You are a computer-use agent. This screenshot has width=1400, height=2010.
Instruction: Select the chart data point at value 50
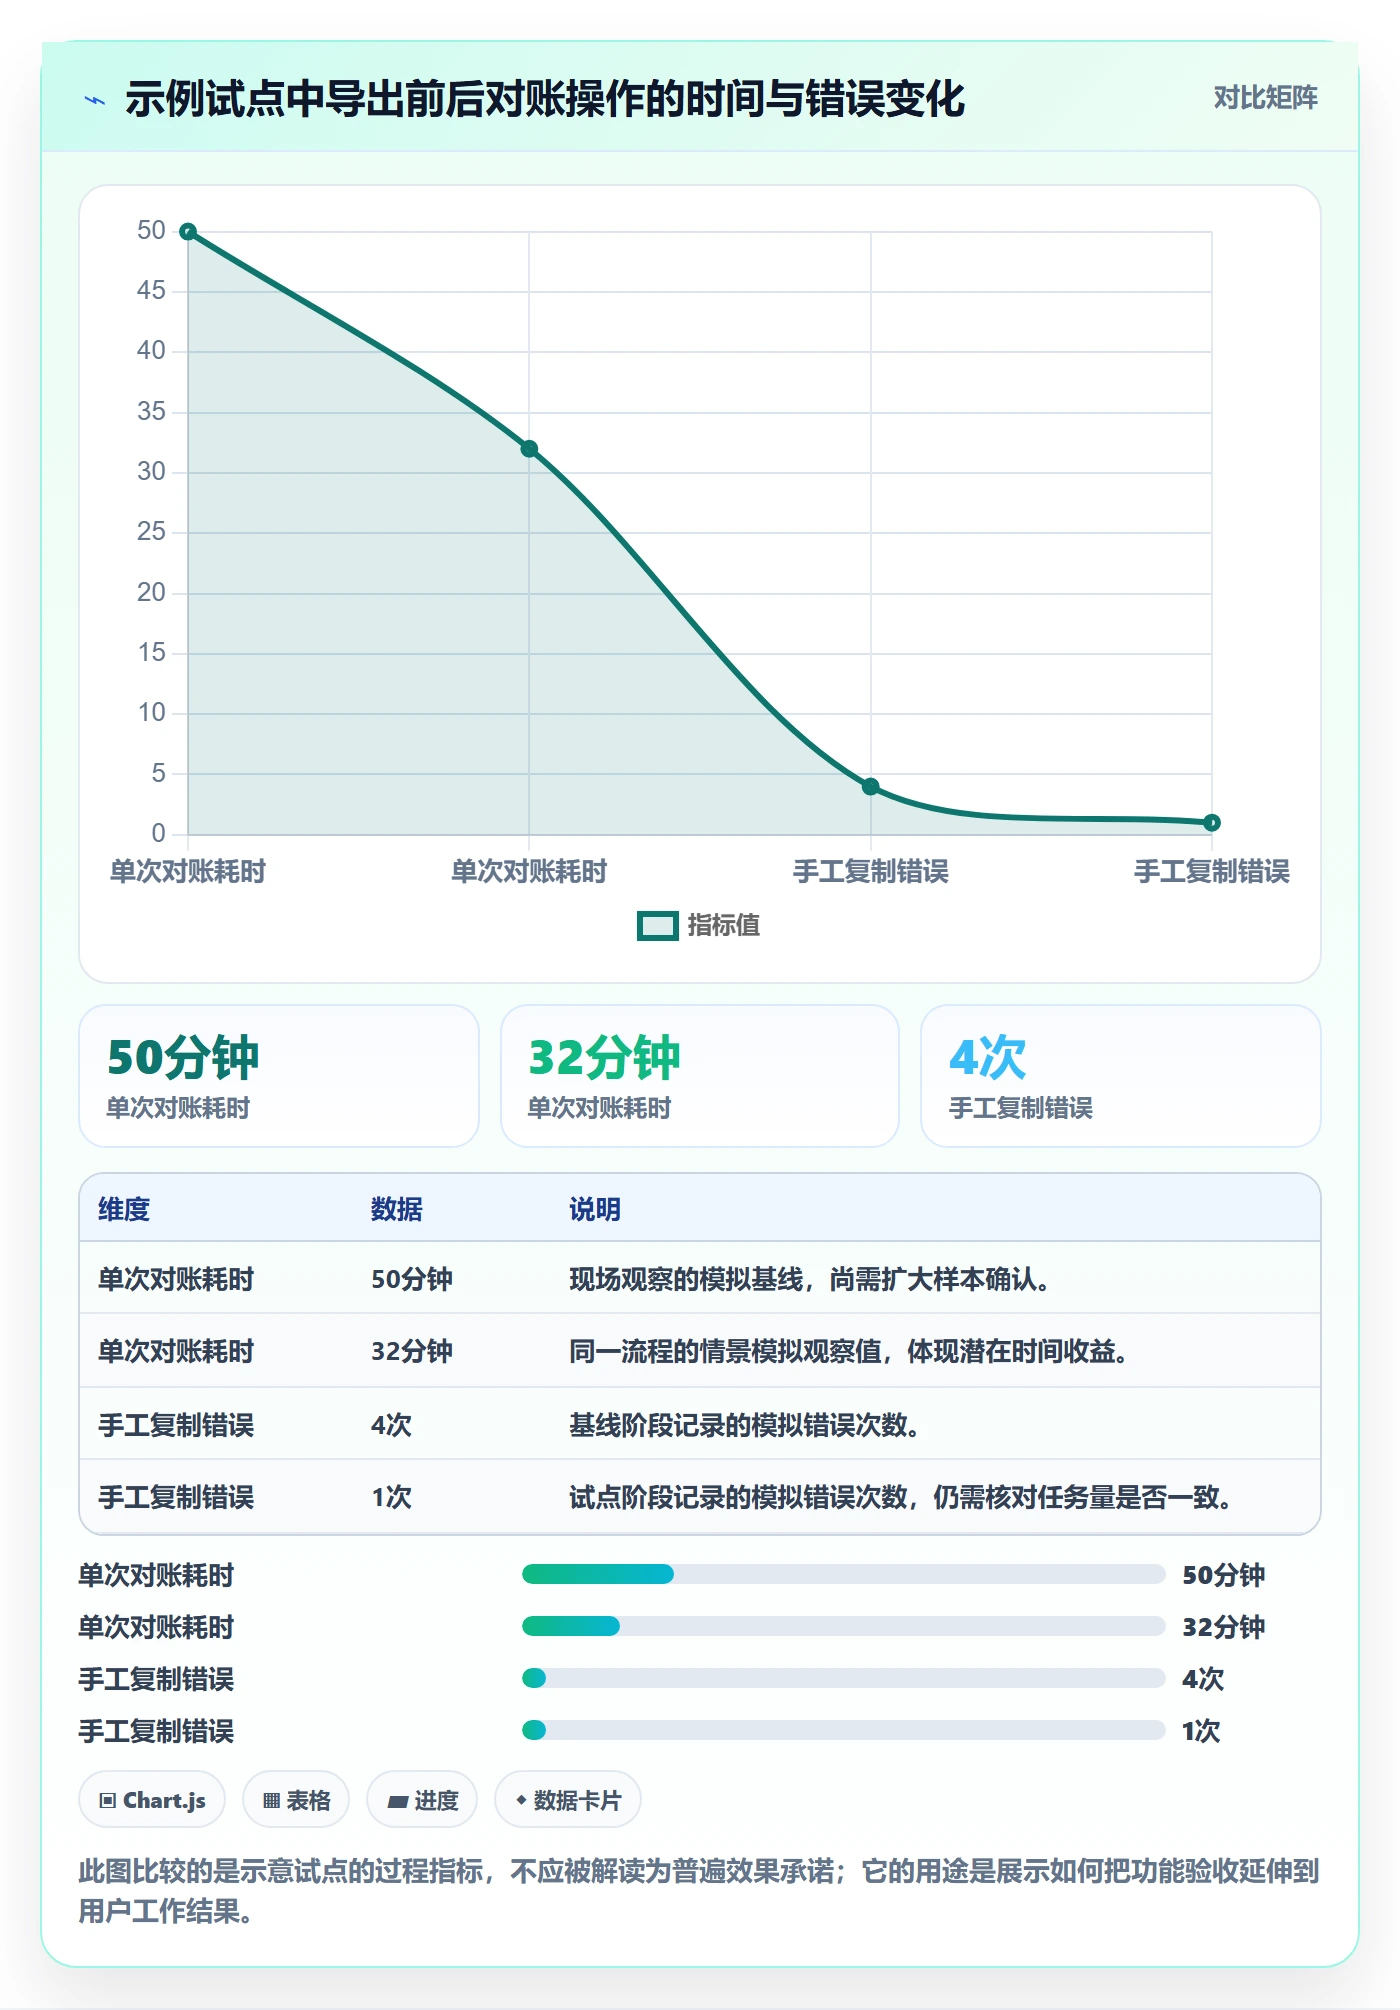click(188, 232)
